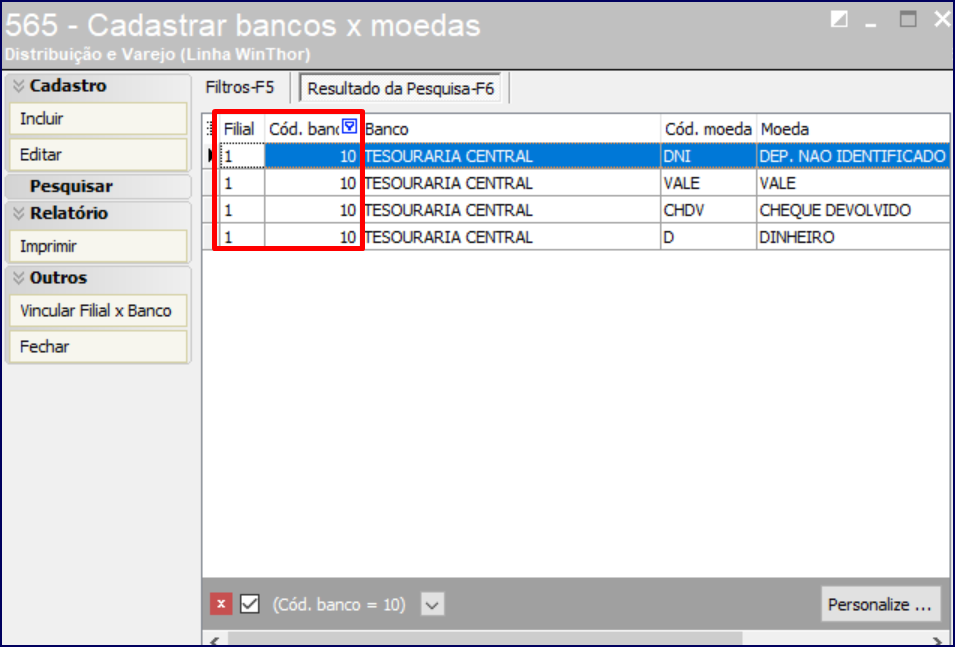The height and width of the screenshot is (647, 955).
Task: Click the Incluir button
Action: 98,119
